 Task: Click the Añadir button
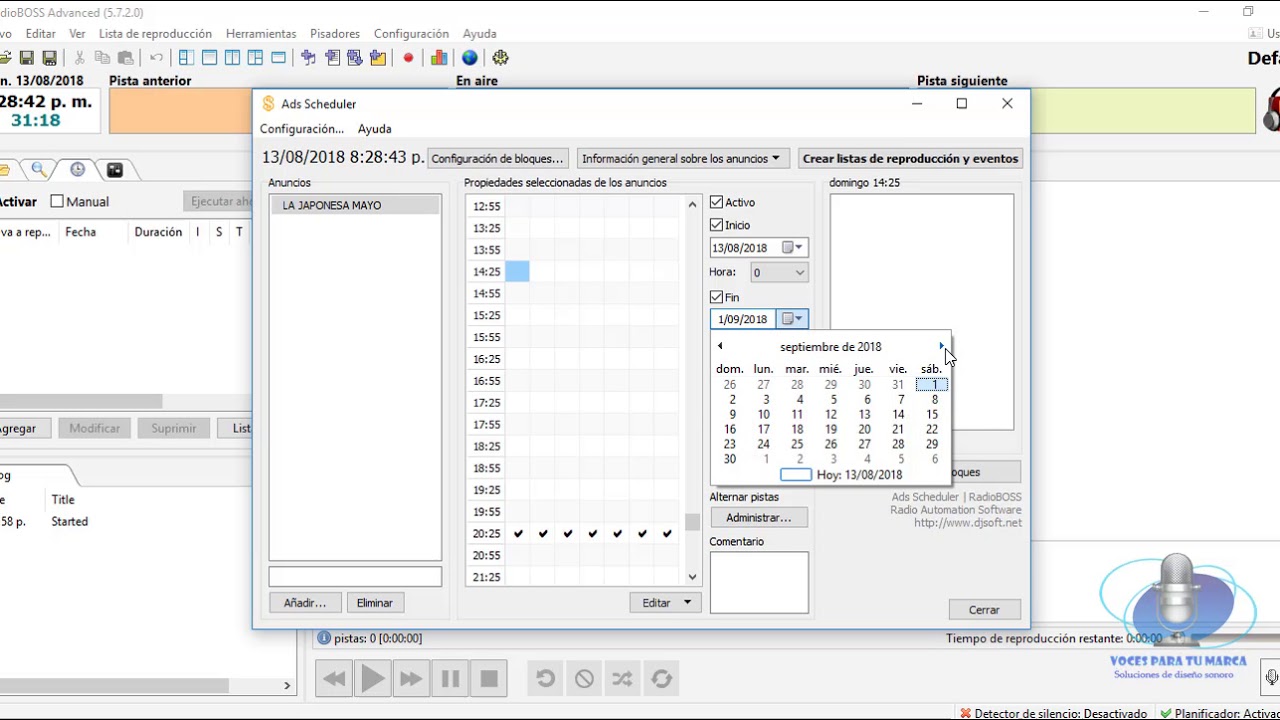305,603
